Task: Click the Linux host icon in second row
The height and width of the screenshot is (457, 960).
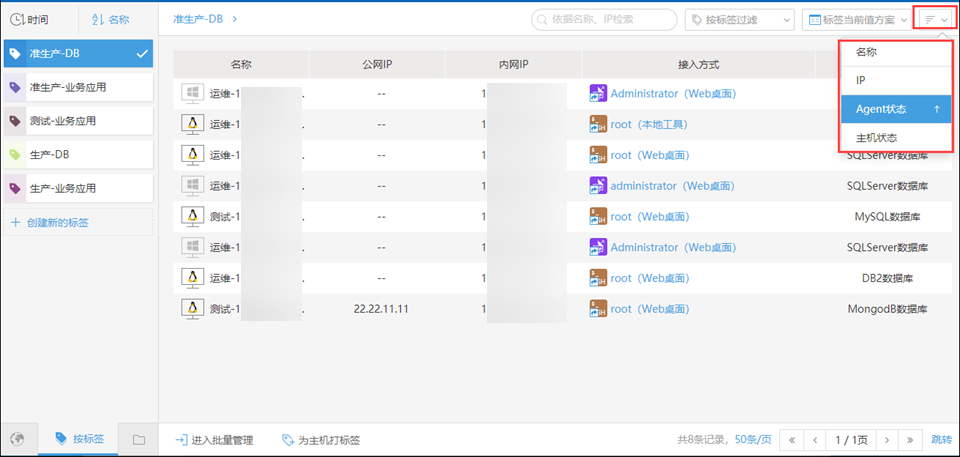Action: pos(191,124)
